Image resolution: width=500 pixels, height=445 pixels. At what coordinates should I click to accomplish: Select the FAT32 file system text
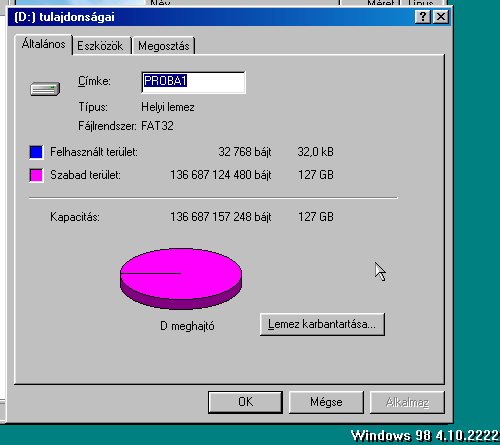click(x=157, y=126)
